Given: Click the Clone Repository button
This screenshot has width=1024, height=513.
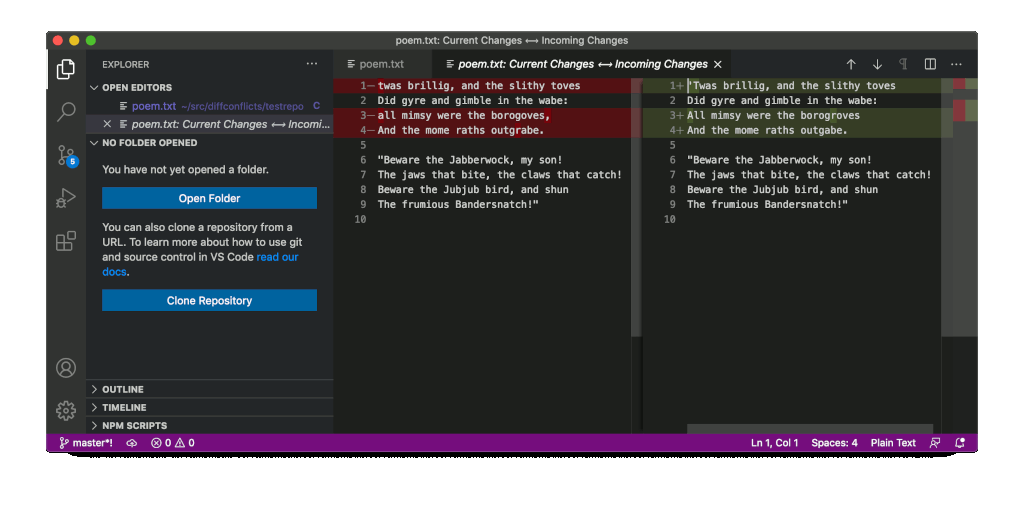Looking at the screenshot, I should (209, 300).
